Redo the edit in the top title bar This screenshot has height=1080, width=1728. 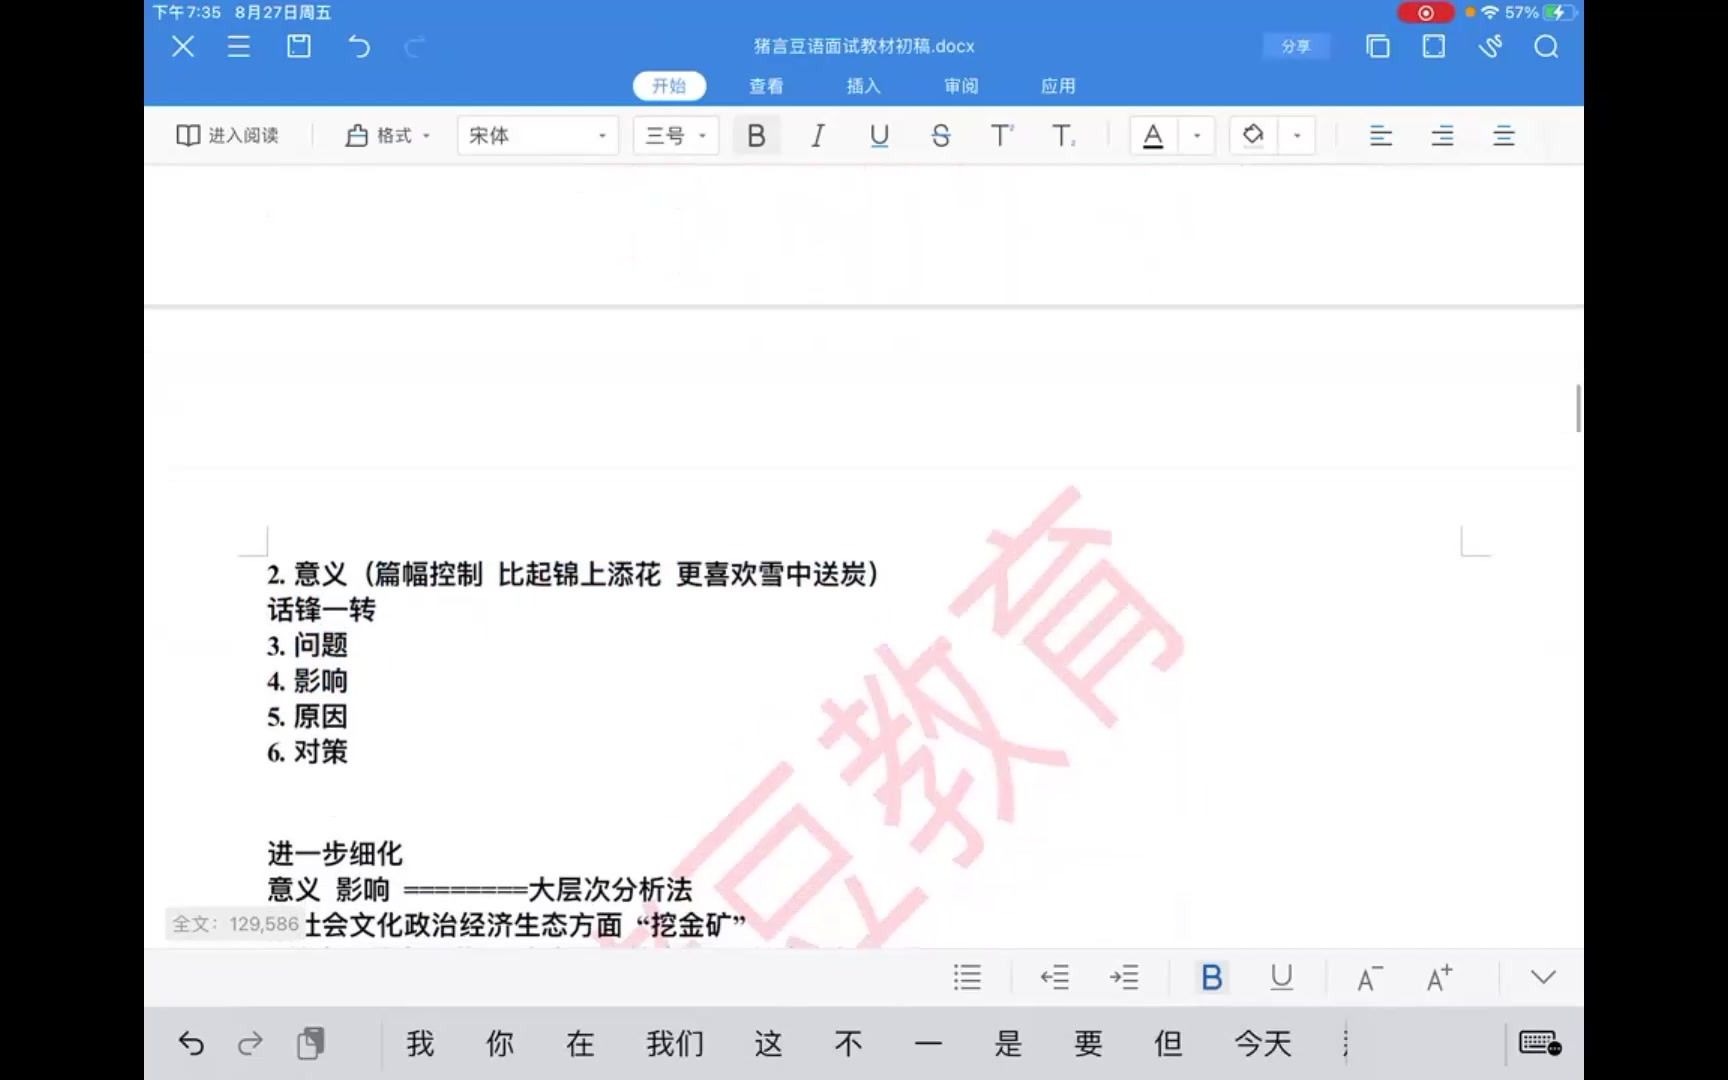415,46
